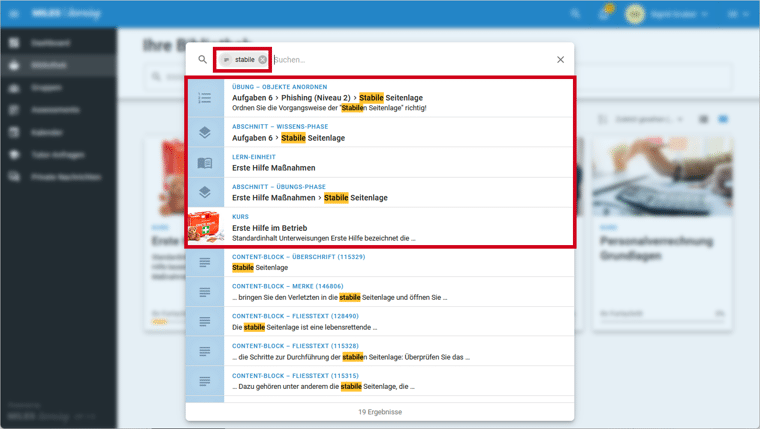Screen dimensions: 760x429
Task: Click layers icon of Wissens-Phase result
Action: [x=204, y=133]
